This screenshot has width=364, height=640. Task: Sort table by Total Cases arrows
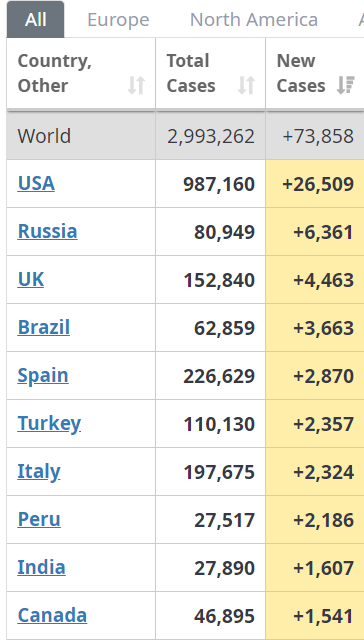pos(246,86)
